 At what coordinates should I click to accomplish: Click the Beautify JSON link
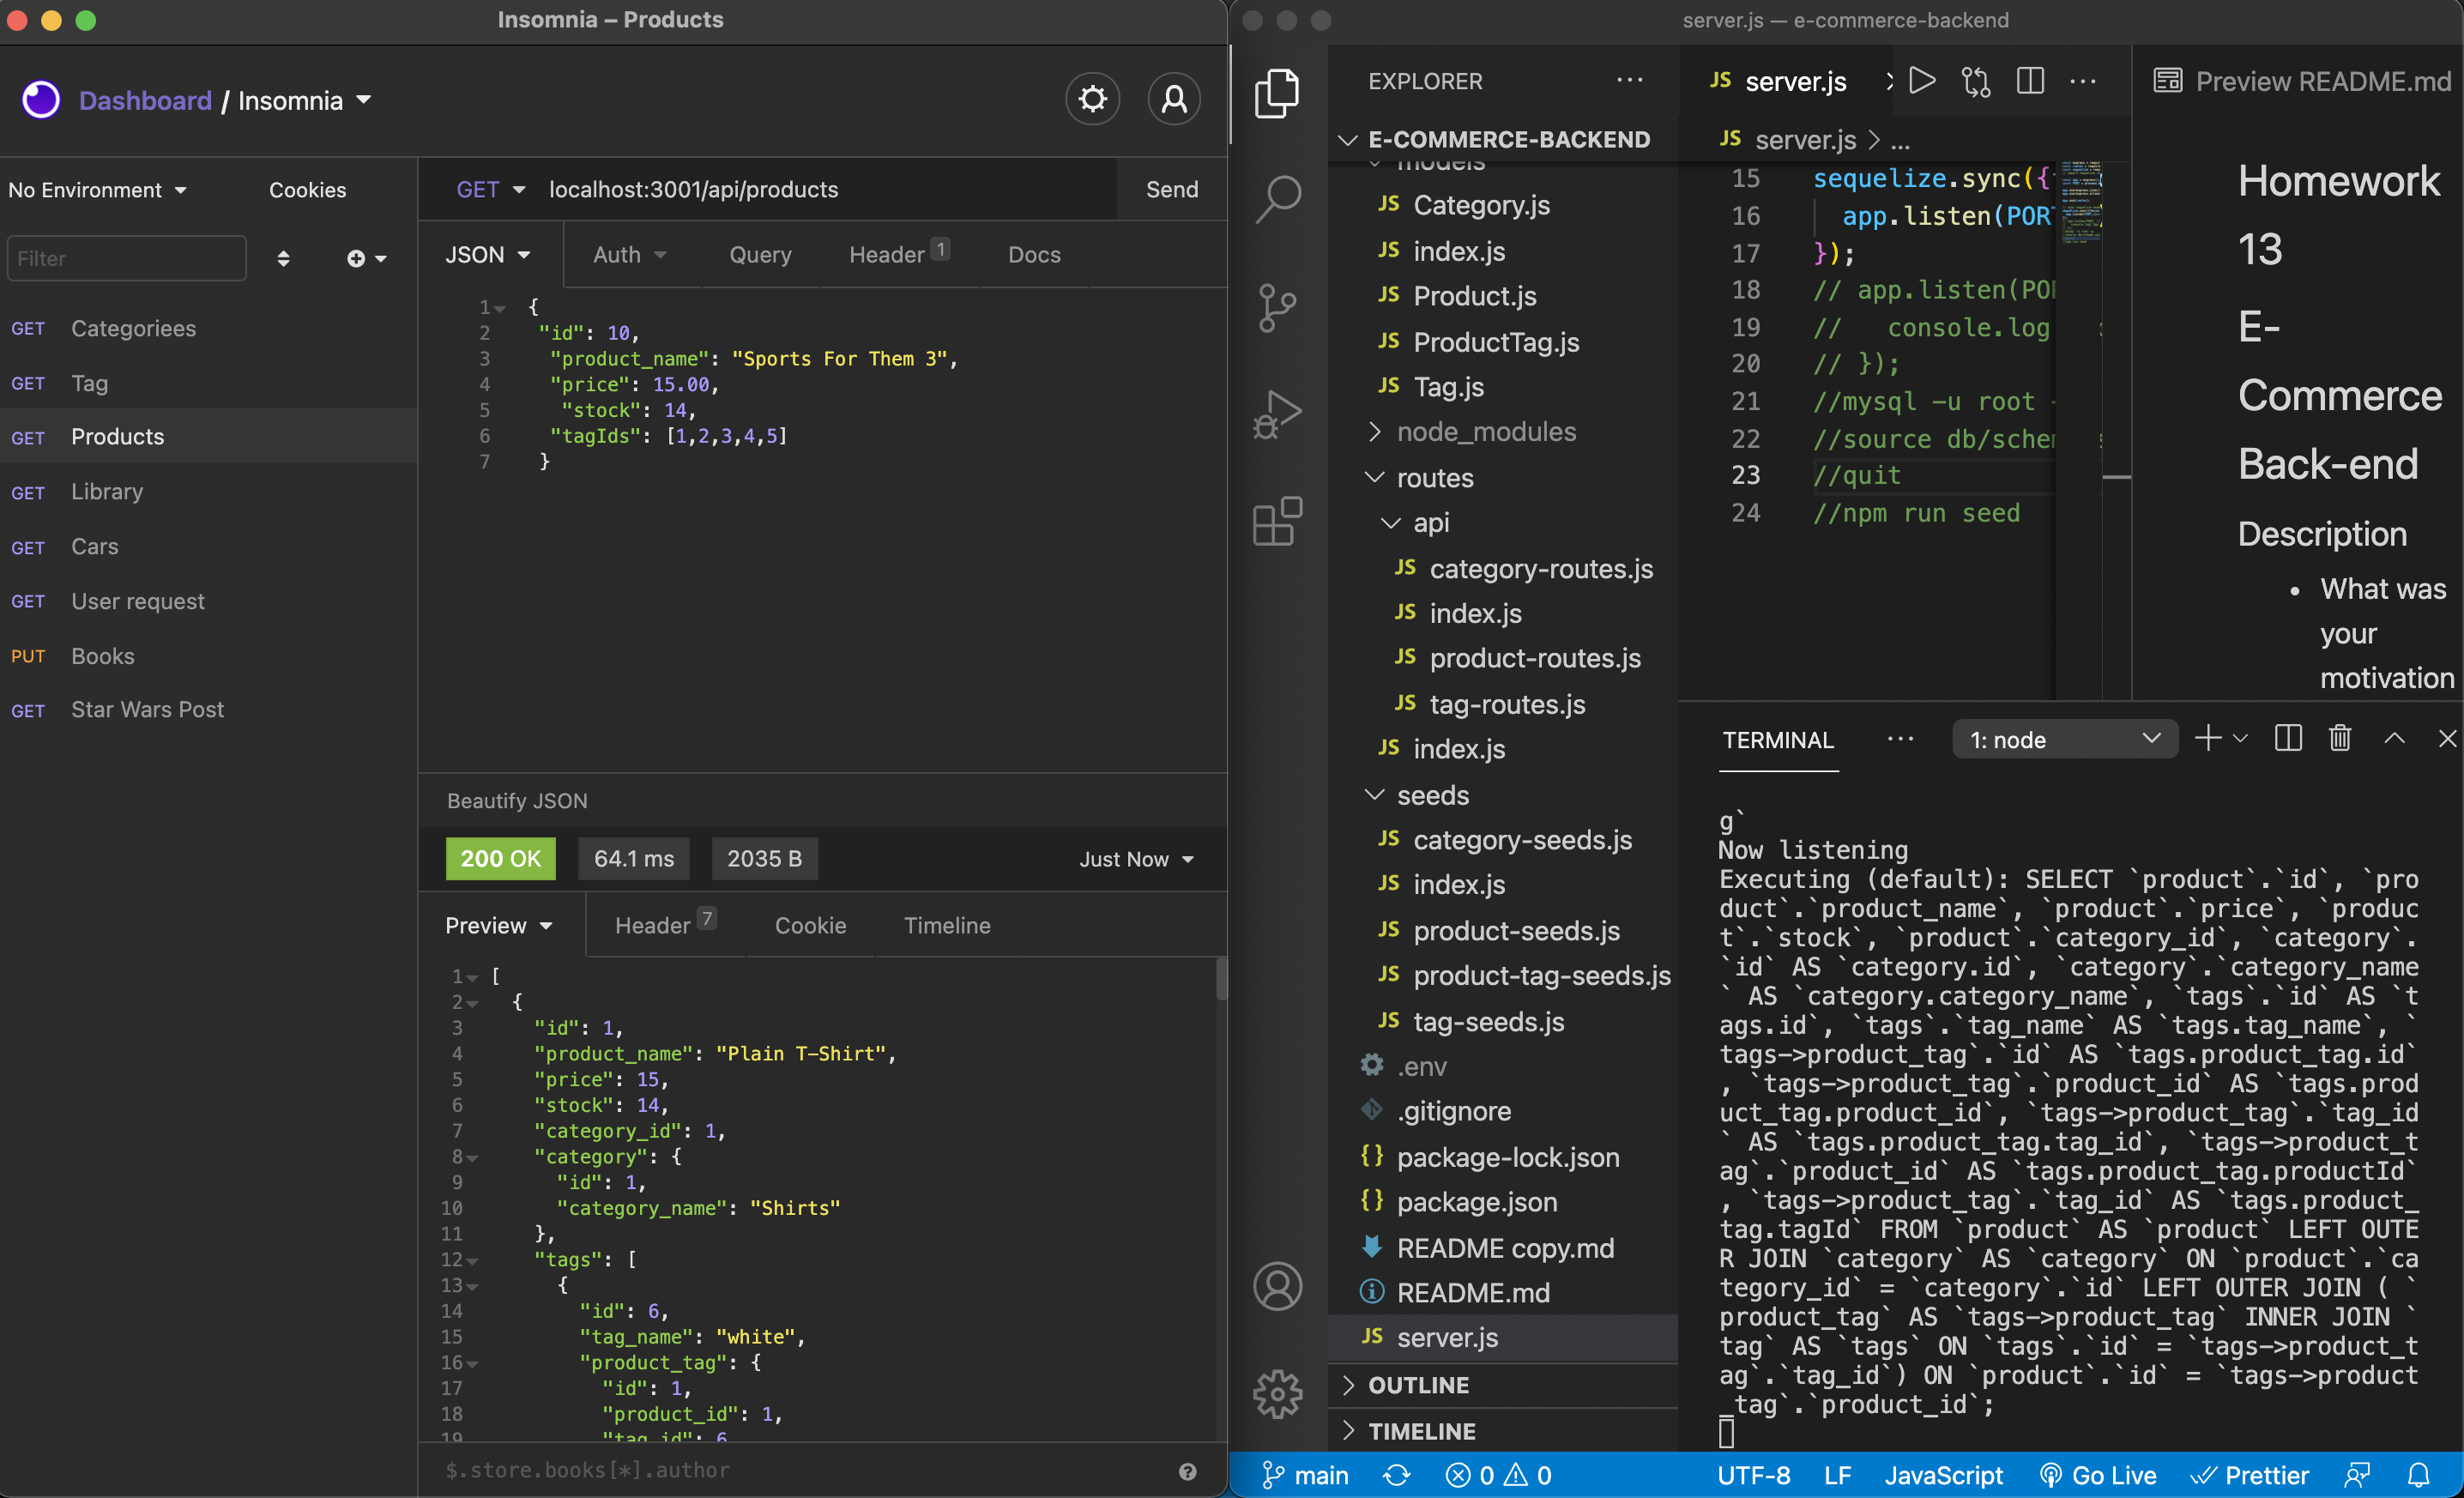coord(517,801)
